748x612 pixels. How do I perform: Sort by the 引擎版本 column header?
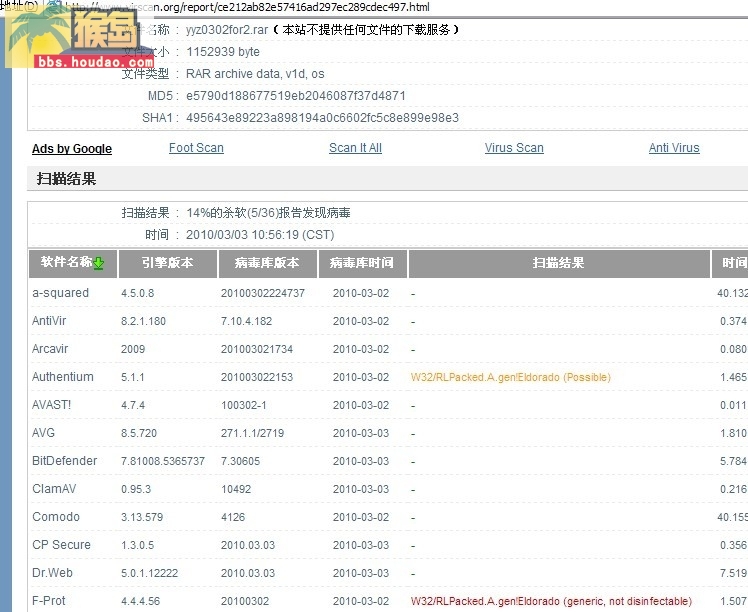pos(168,263)
